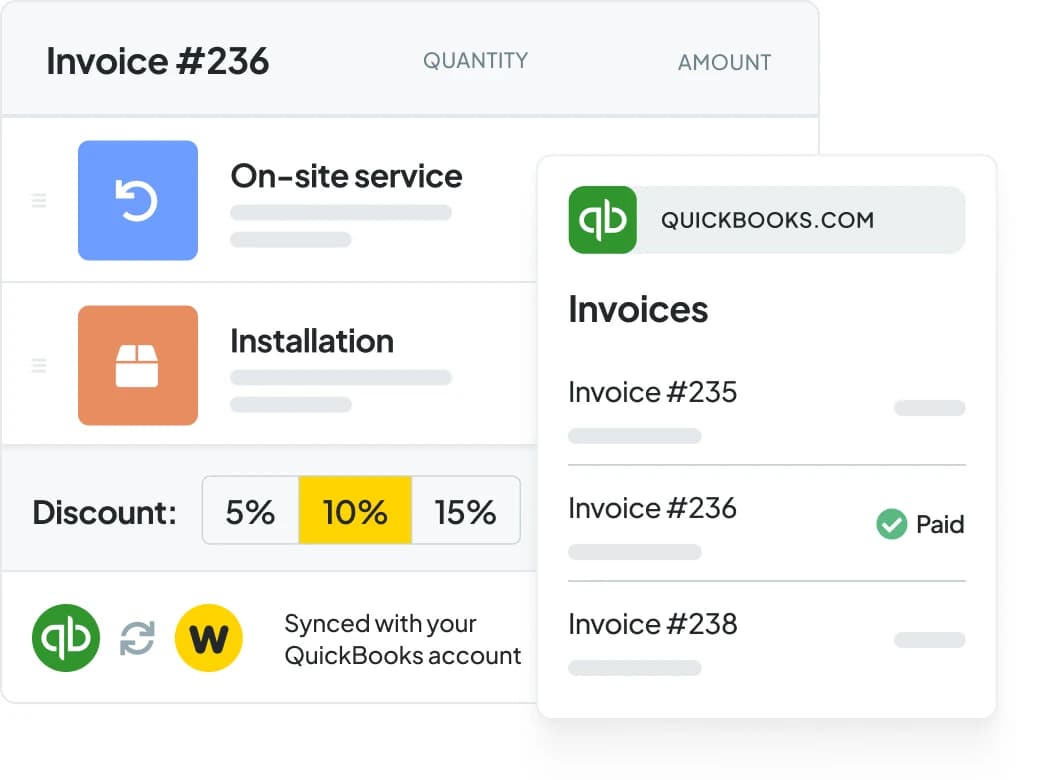Click the sync arrows icon
The width and height of the screenshot is (1040, 780).
[x=137, y=638]
